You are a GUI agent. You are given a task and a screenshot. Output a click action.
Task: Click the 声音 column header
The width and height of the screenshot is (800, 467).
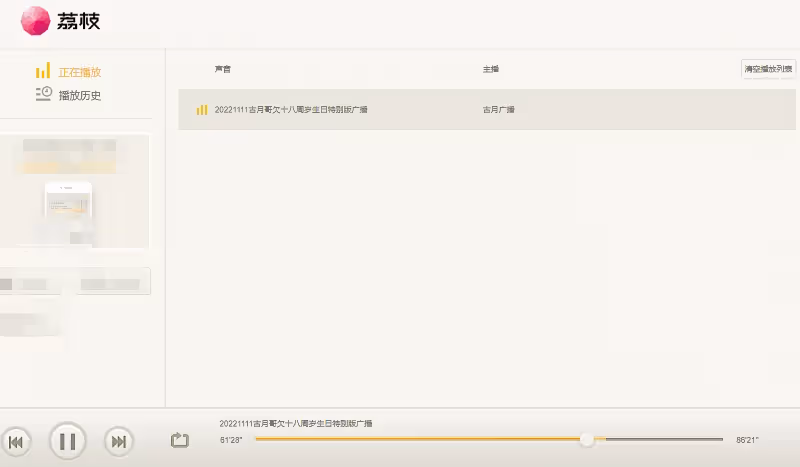[x=222, y=69]
